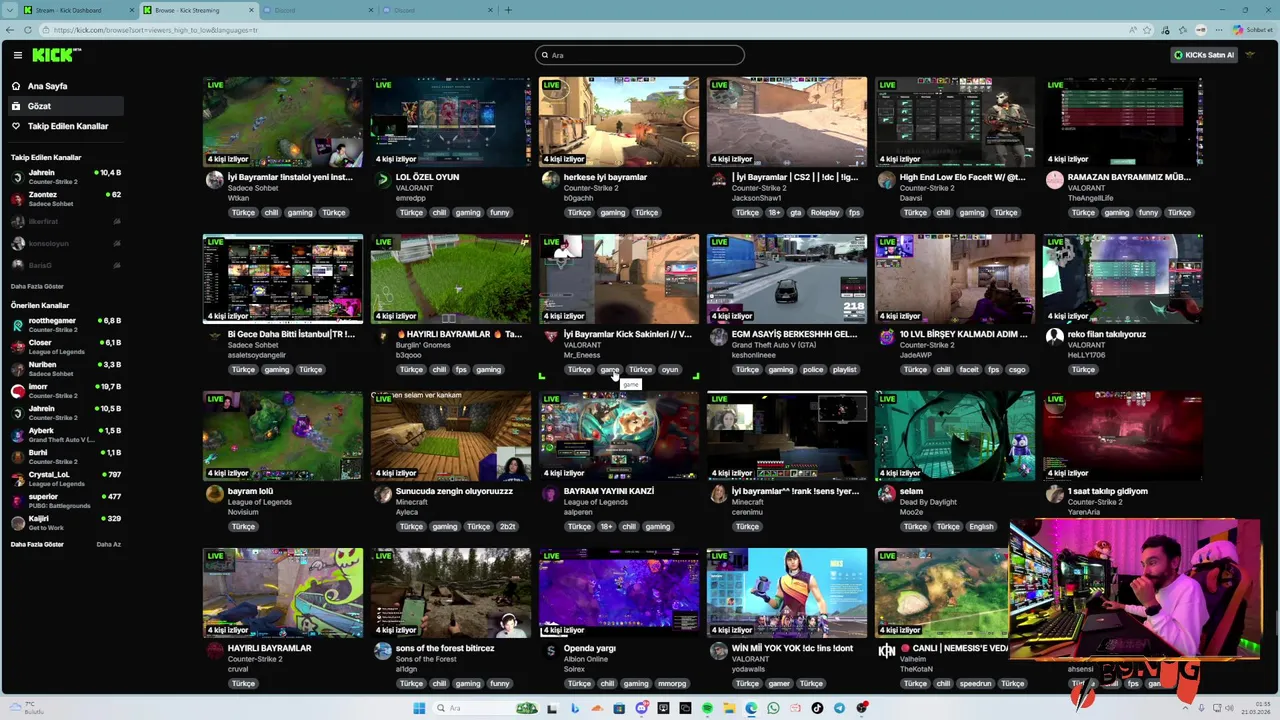The height and width of the screenshot is (720, 1280).
Task: Open Discord from the taskbar
Action: [642, 708]
